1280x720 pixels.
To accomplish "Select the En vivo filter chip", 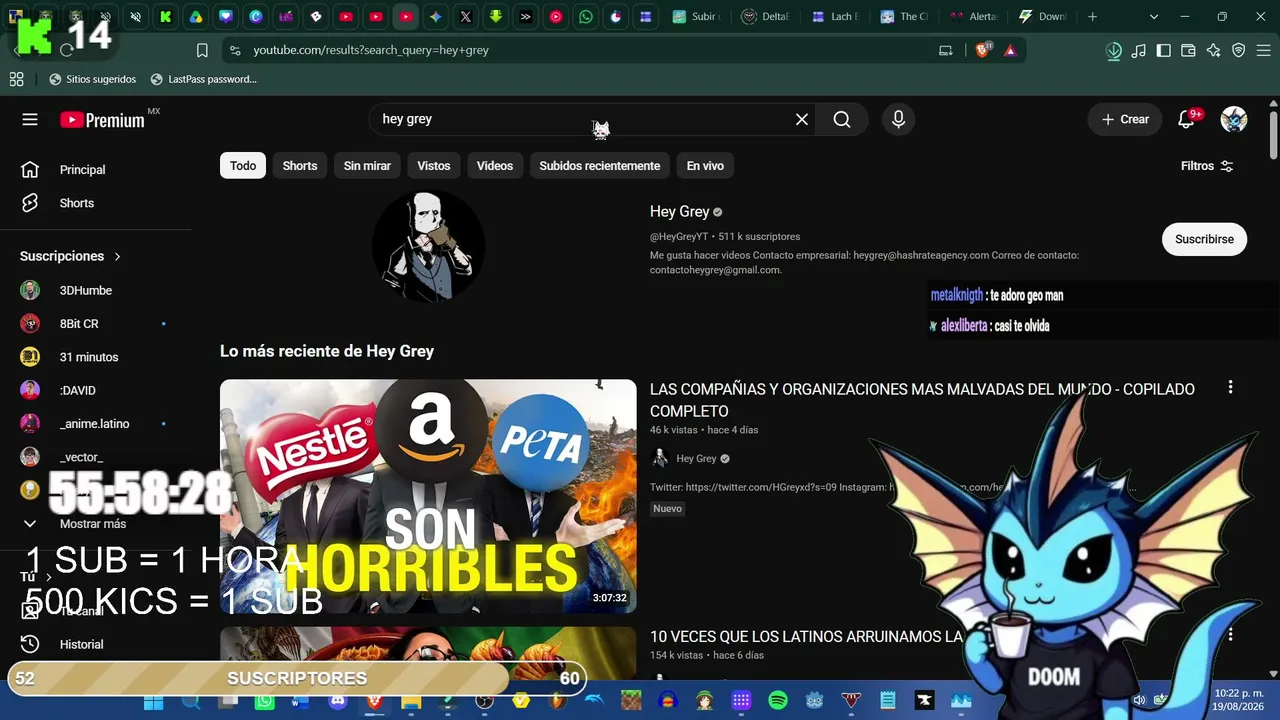I will (705, 166).
